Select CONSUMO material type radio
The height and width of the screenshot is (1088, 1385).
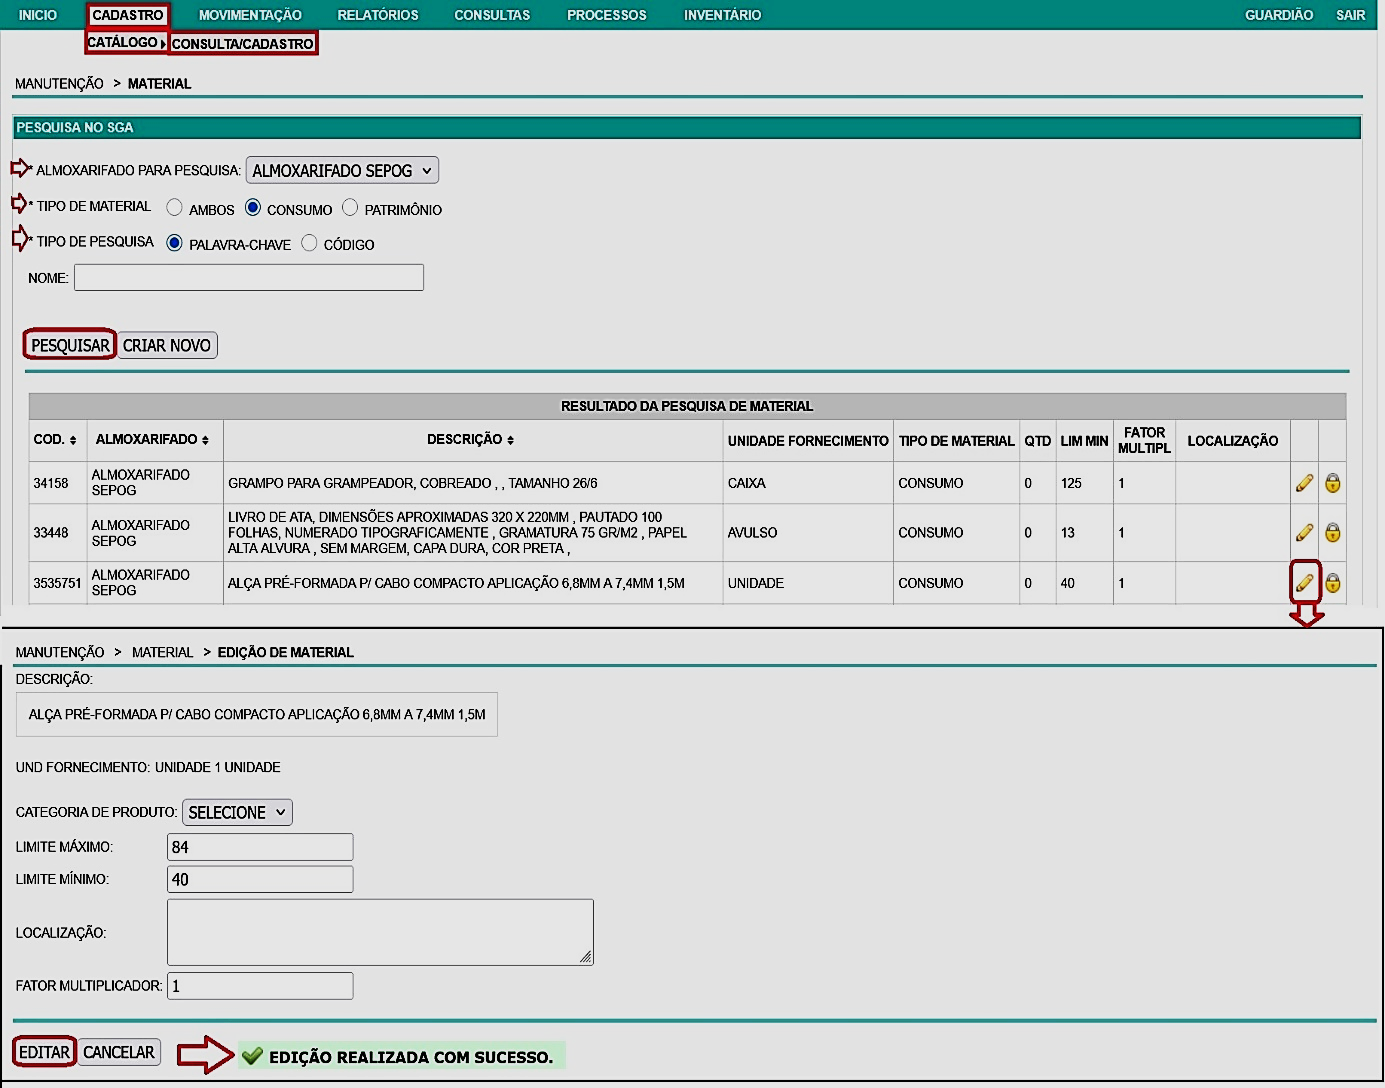(253, 207)
